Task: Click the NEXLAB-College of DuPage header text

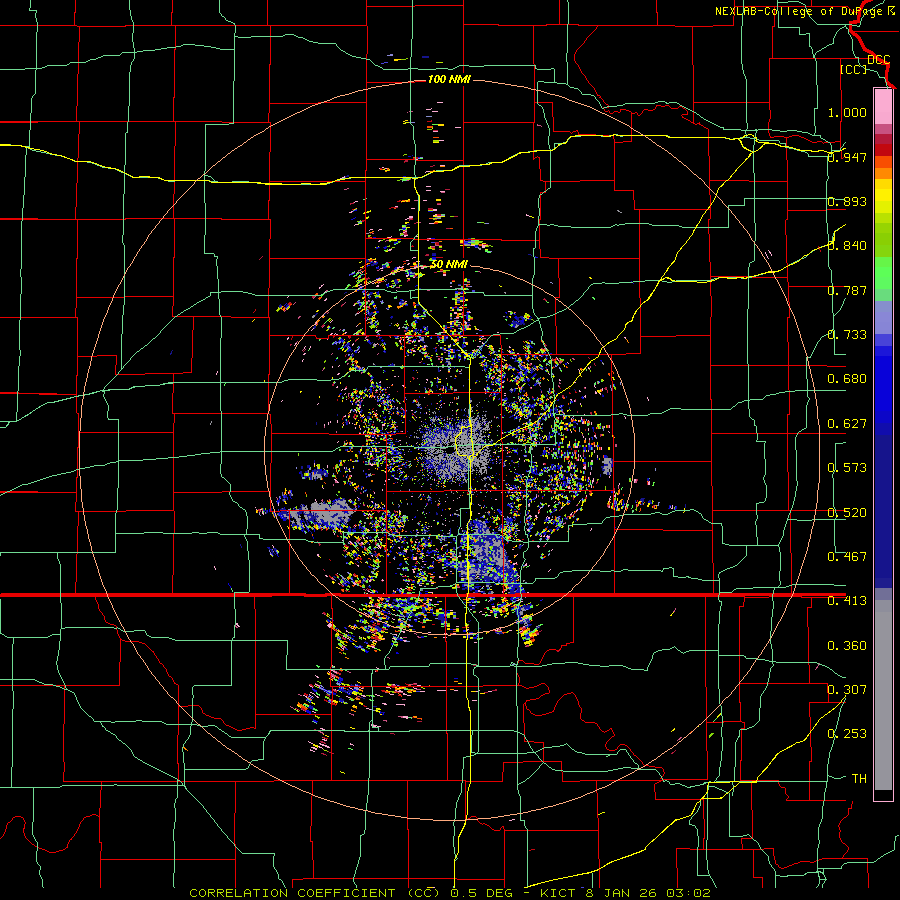Action: pyautogui.click(x=801, y=11)
